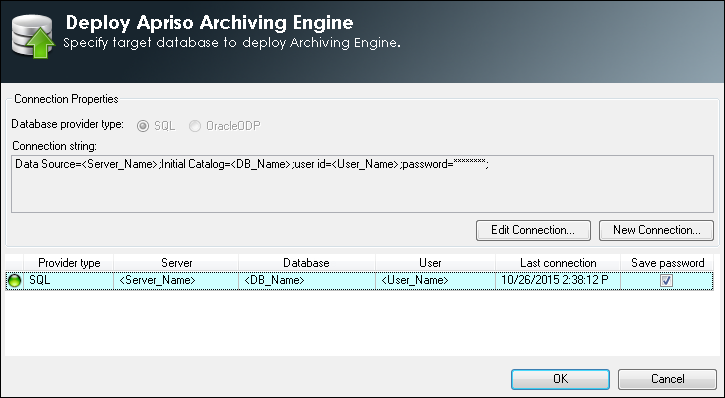The width and height of the screenshot is (725, 398).
Task: Open the Edit Connection dialog
Action: tap(533, 230)
